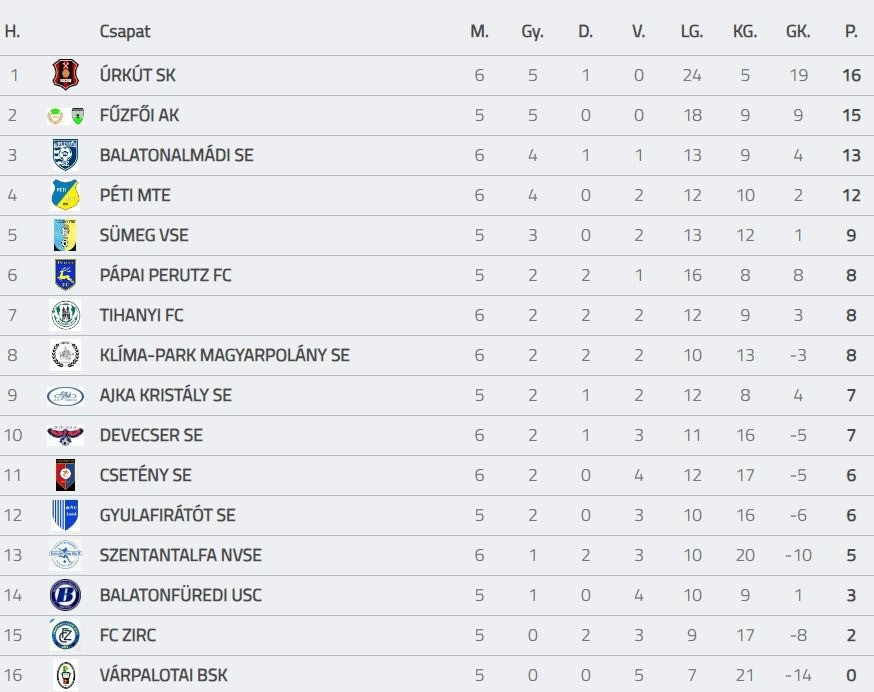Click the Devecser SE eagle emblem

pos(65,435)
